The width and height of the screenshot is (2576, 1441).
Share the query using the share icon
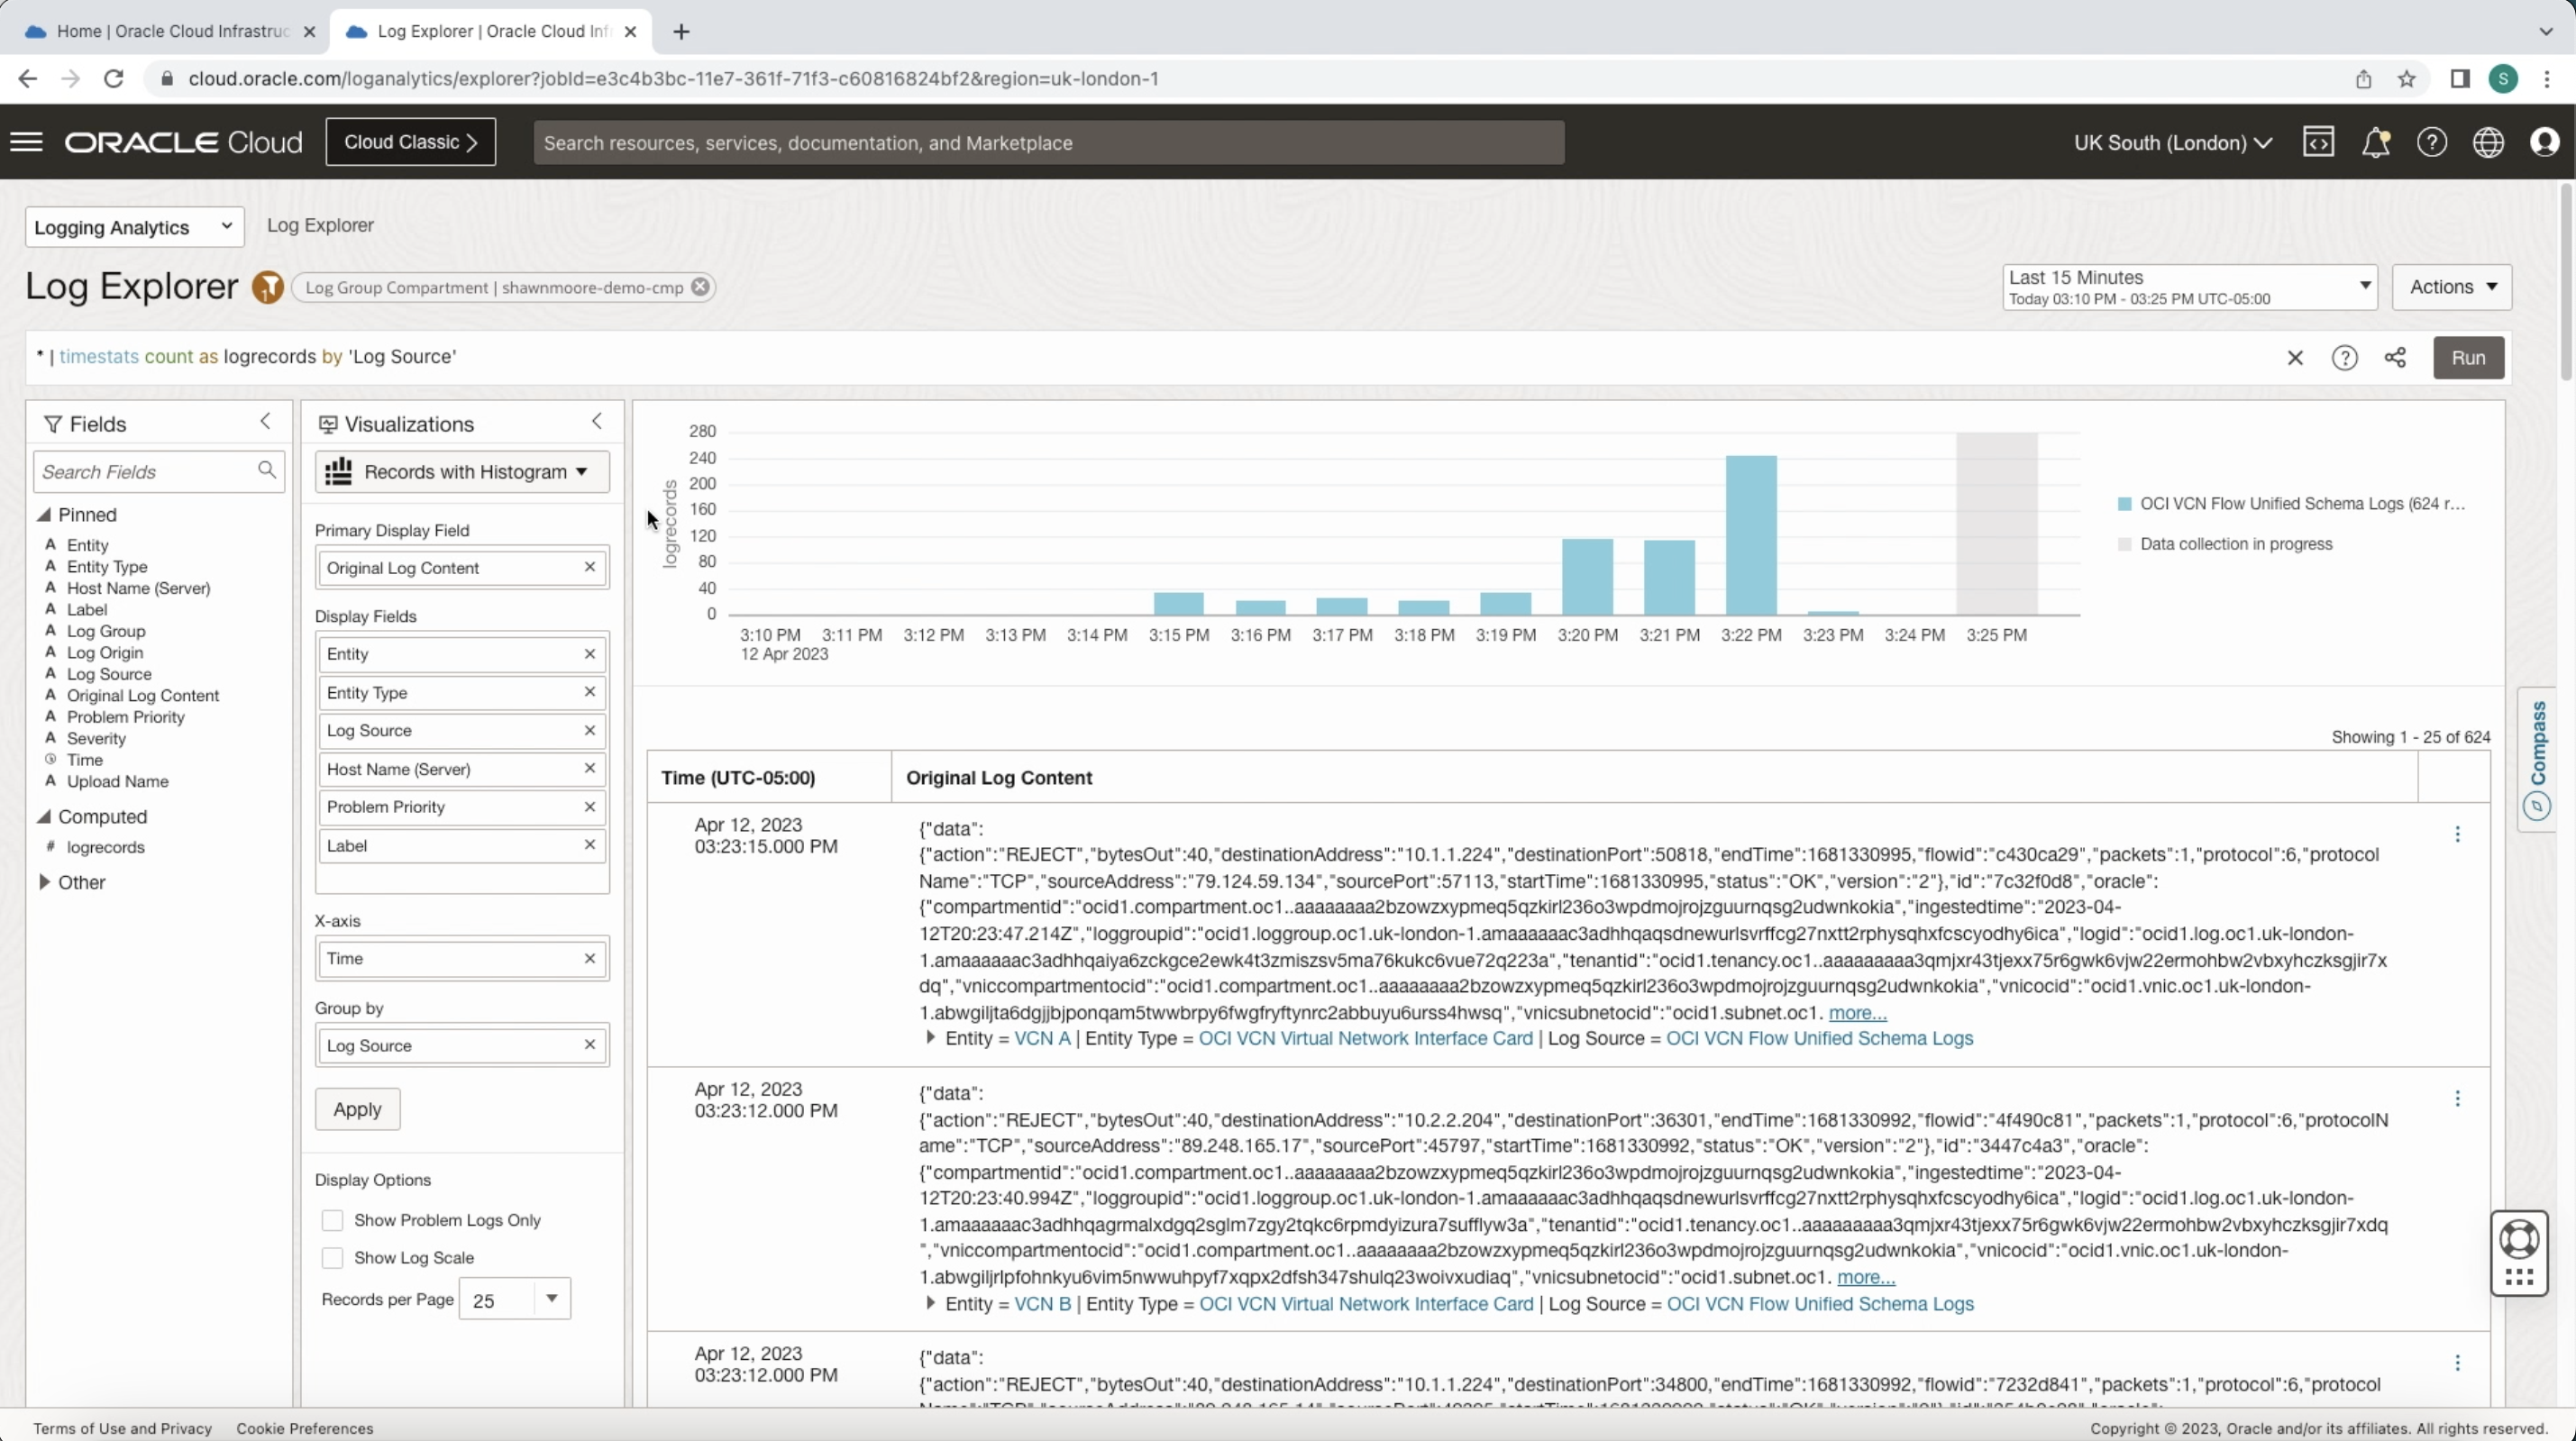[2395, 357]
